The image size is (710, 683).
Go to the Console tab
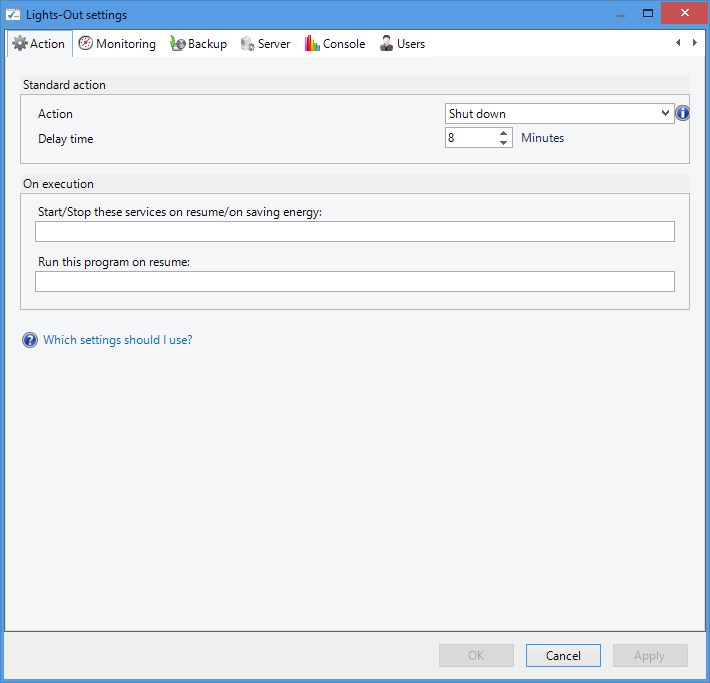335,43
